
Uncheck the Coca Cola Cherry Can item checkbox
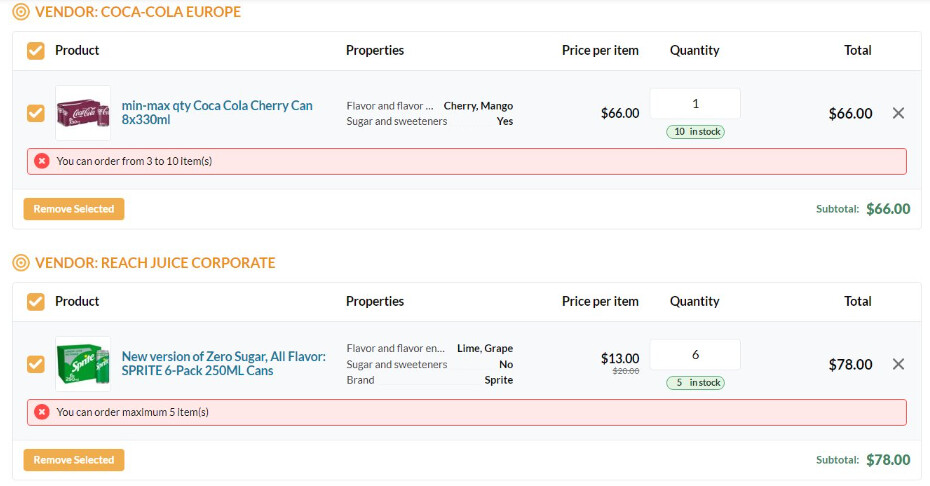(36, 113)
